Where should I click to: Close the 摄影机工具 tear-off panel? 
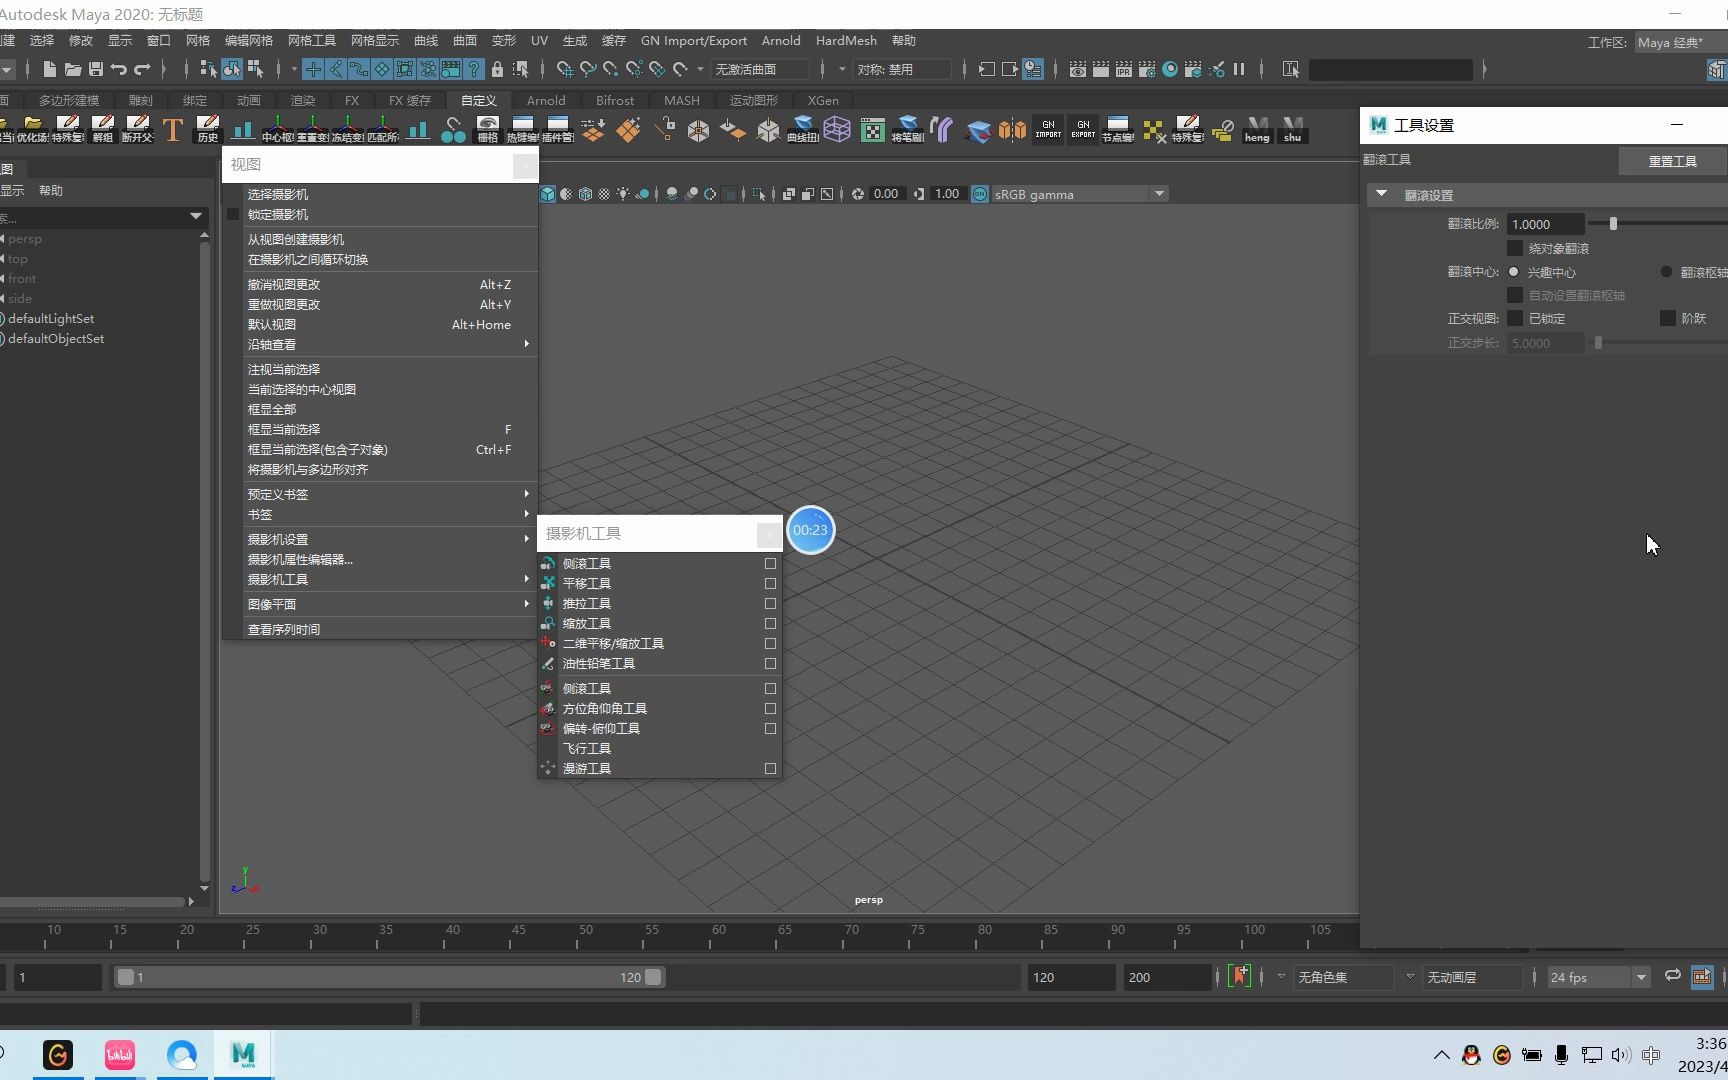coord(768,534)
